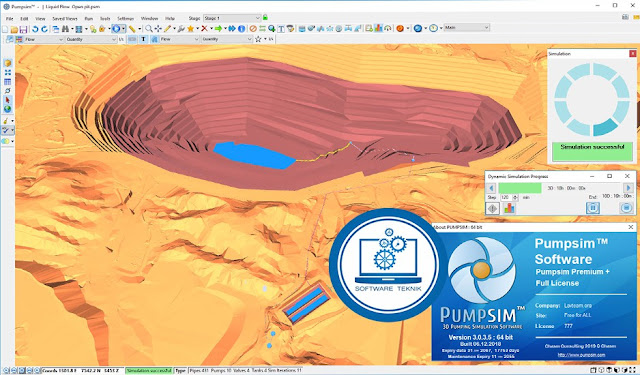Open the Stage 1 dropdown

click(232, 18)
